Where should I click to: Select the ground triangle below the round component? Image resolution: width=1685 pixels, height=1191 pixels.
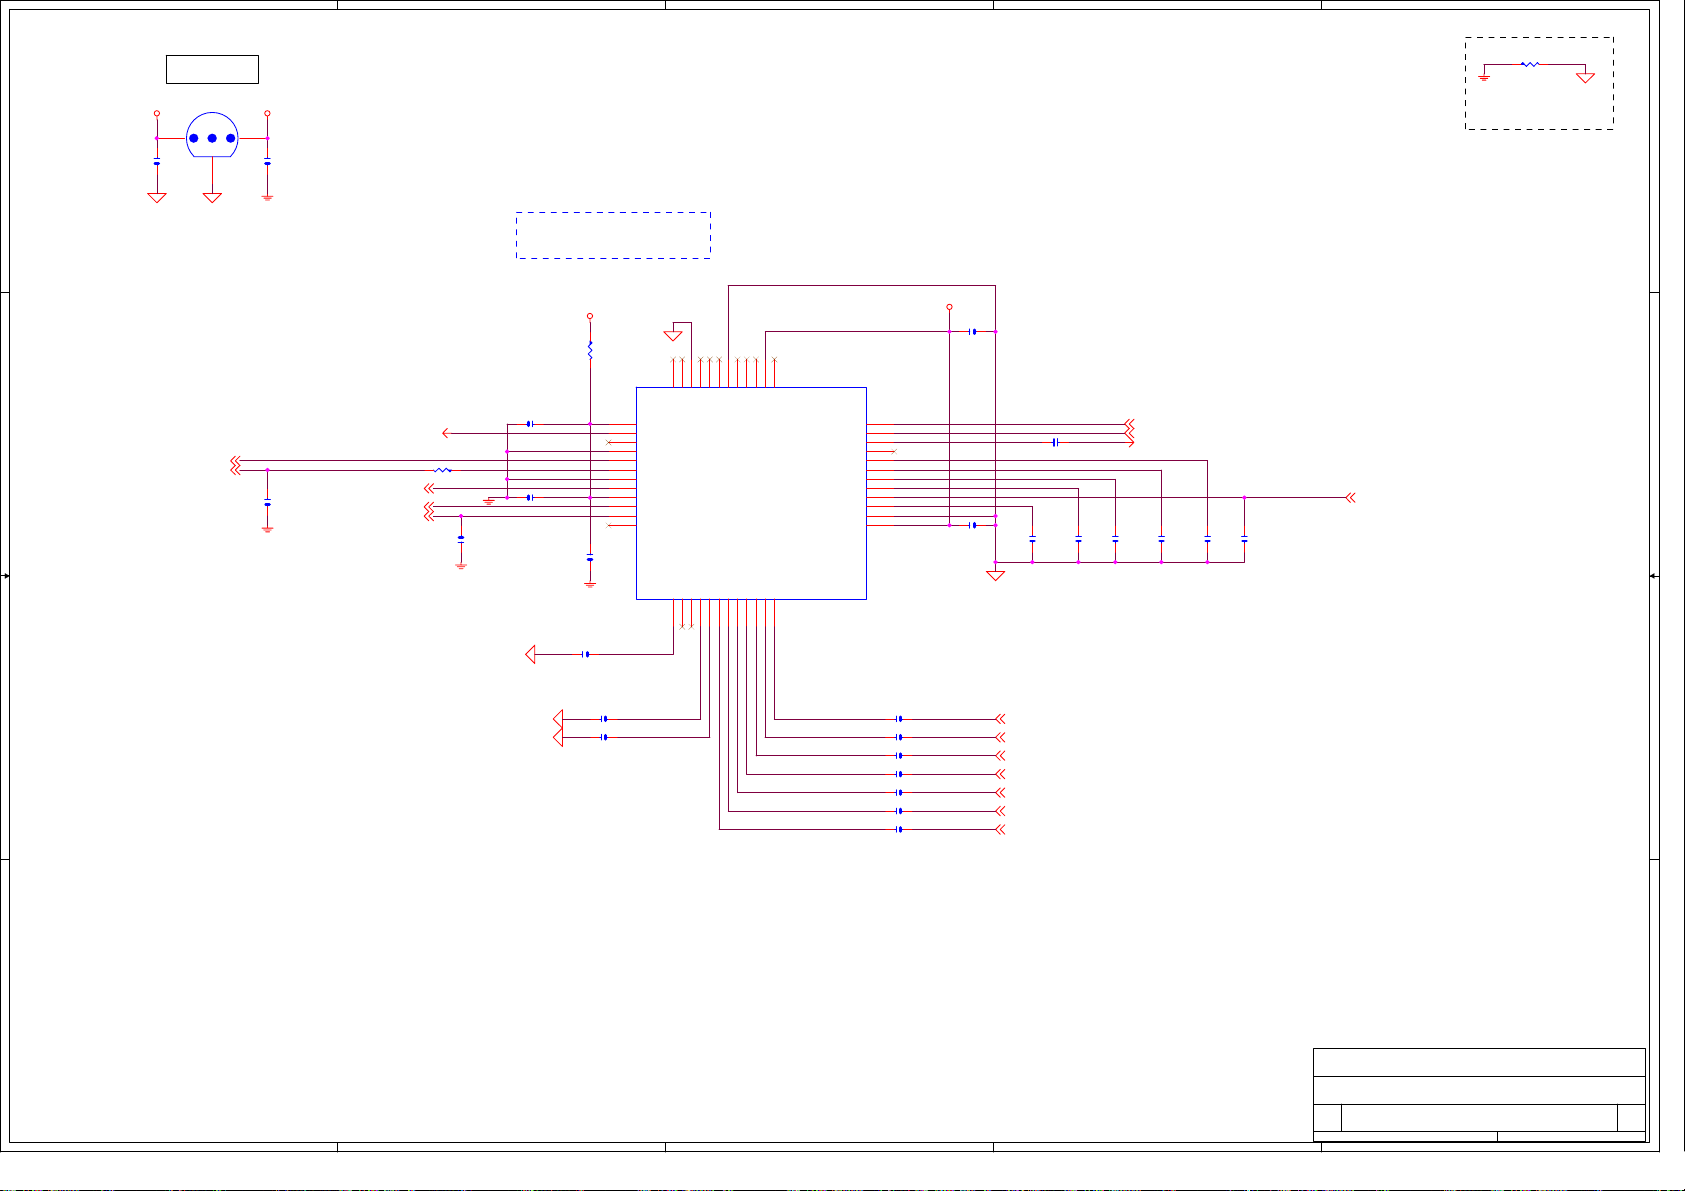212,197
